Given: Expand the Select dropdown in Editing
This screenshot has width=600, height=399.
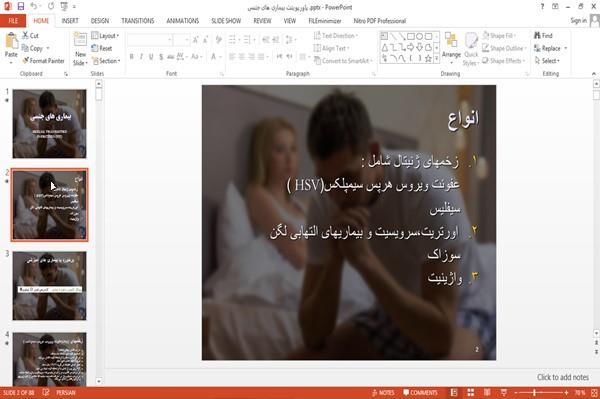Looking at the screenshot, I should 548,61.
